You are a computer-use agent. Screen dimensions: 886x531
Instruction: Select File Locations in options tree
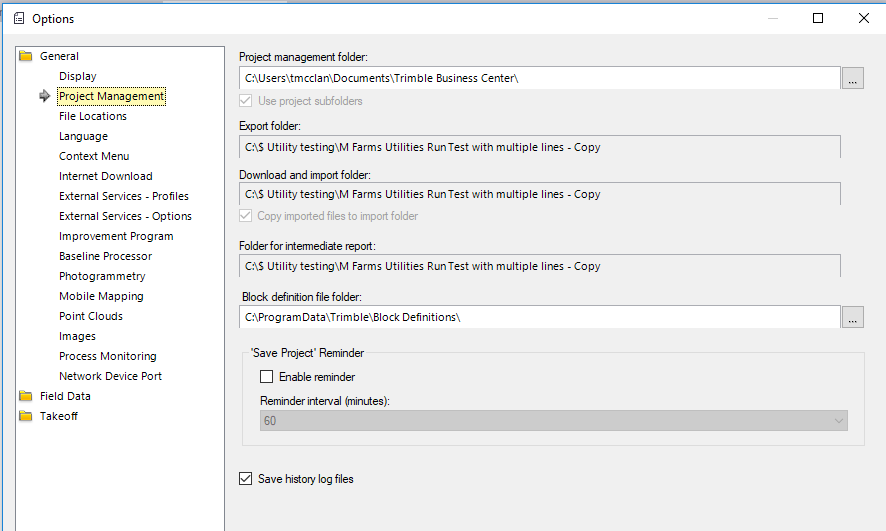click(x=93, y=116)
